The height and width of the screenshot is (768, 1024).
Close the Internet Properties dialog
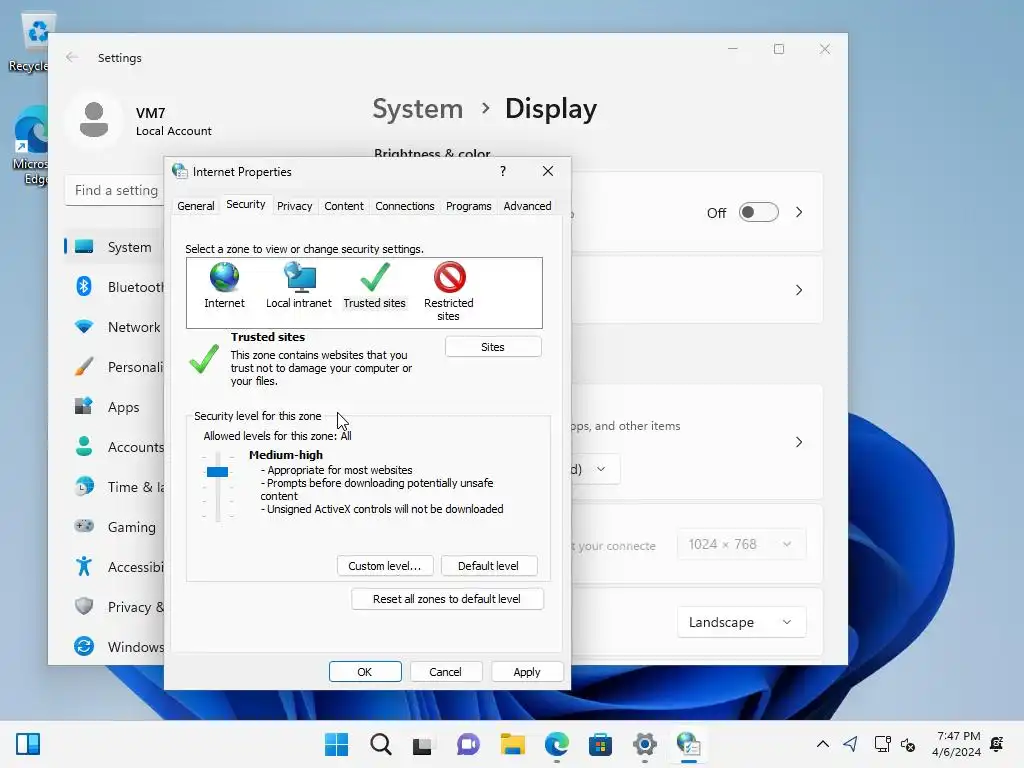(548, 171)
